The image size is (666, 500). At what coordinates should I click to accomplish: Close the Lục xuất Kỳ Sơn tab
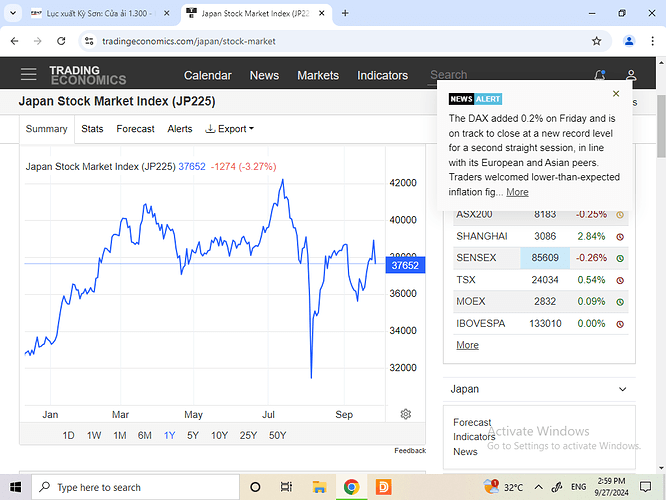click(167, 13)
